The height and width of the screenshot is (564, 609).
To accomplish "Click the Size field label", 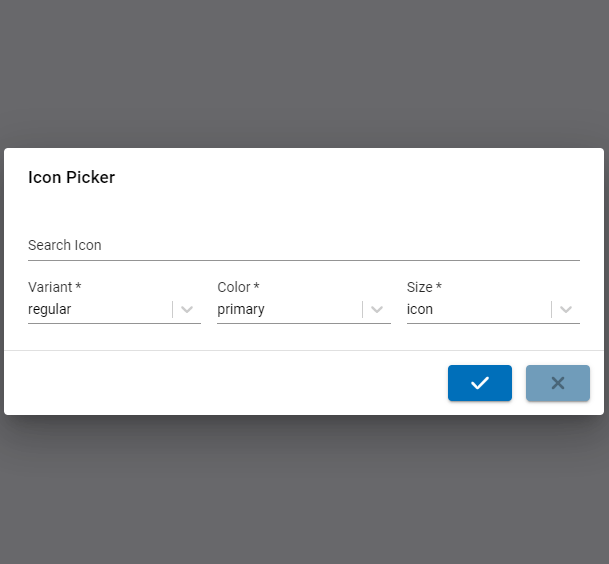I will point(424,287).
